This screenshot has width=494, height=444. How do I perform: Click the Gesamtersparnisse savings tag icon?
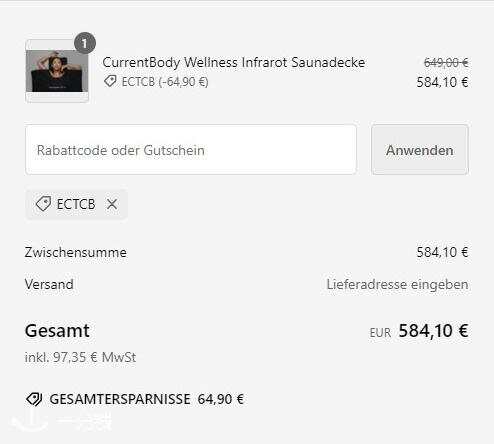pyautogui.click(x=34, y=399)
